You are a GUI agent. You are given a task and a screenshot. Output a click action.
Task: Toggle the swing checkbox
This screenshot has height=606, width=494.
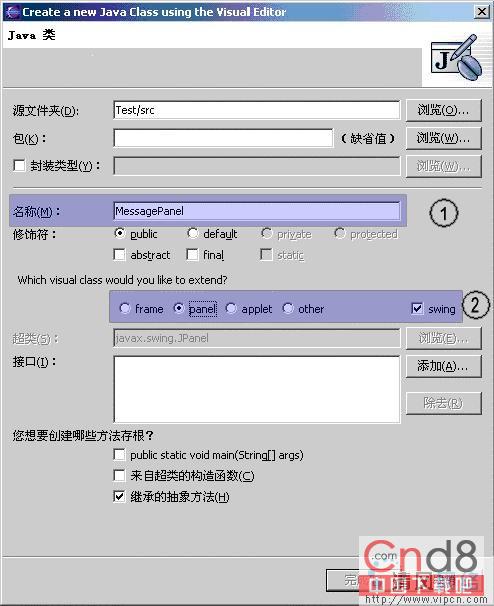(x=417, y=308)
